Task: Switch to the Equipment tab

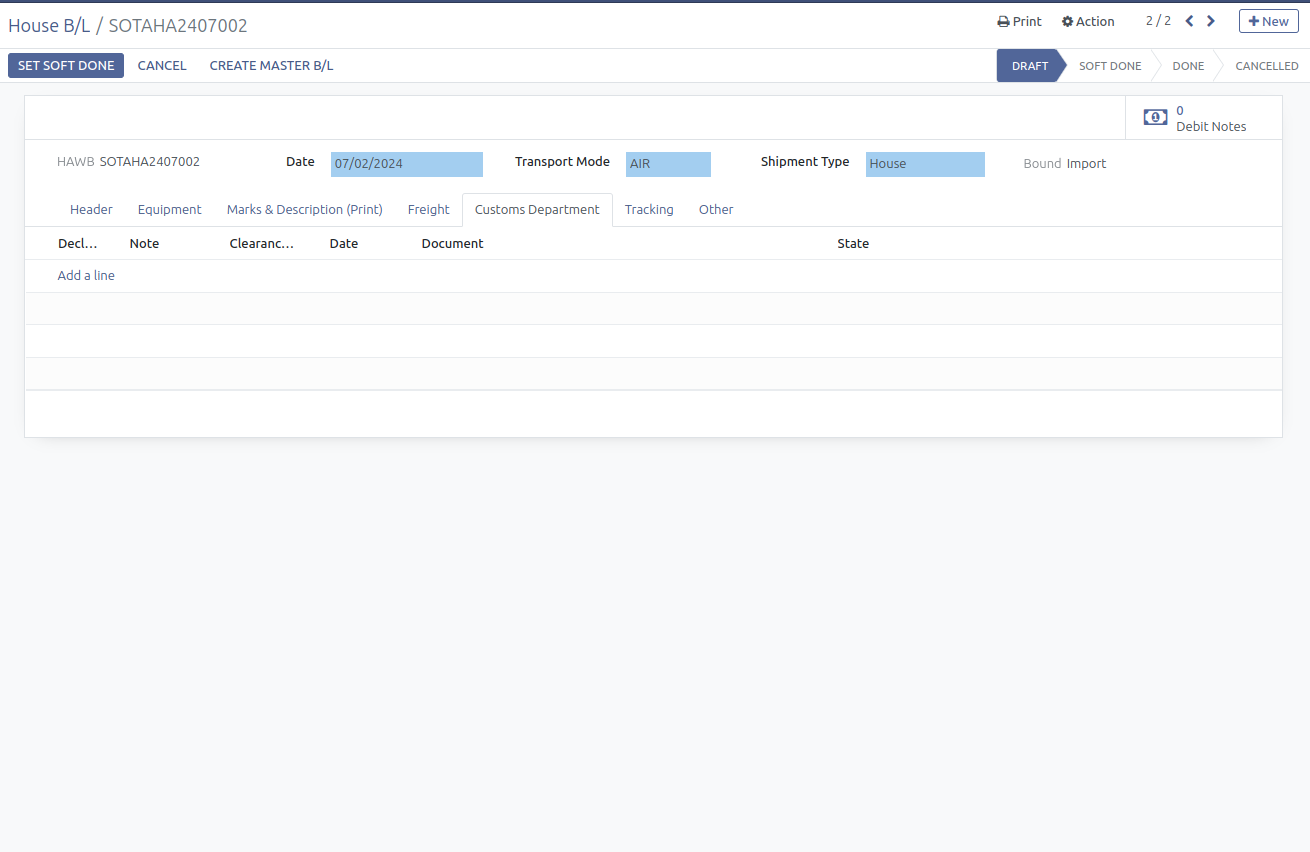Action: 169,210
